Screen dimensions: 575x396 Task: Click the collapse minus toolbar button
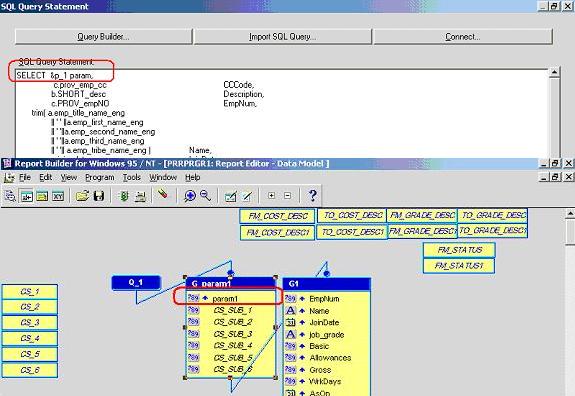(288, 195)
